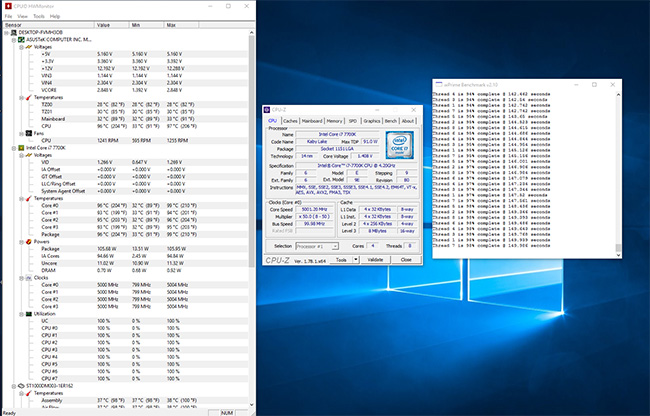650x416 pixels.
Task: Click the HWMonitor app icon in title bar
Action: click(8, 6)
